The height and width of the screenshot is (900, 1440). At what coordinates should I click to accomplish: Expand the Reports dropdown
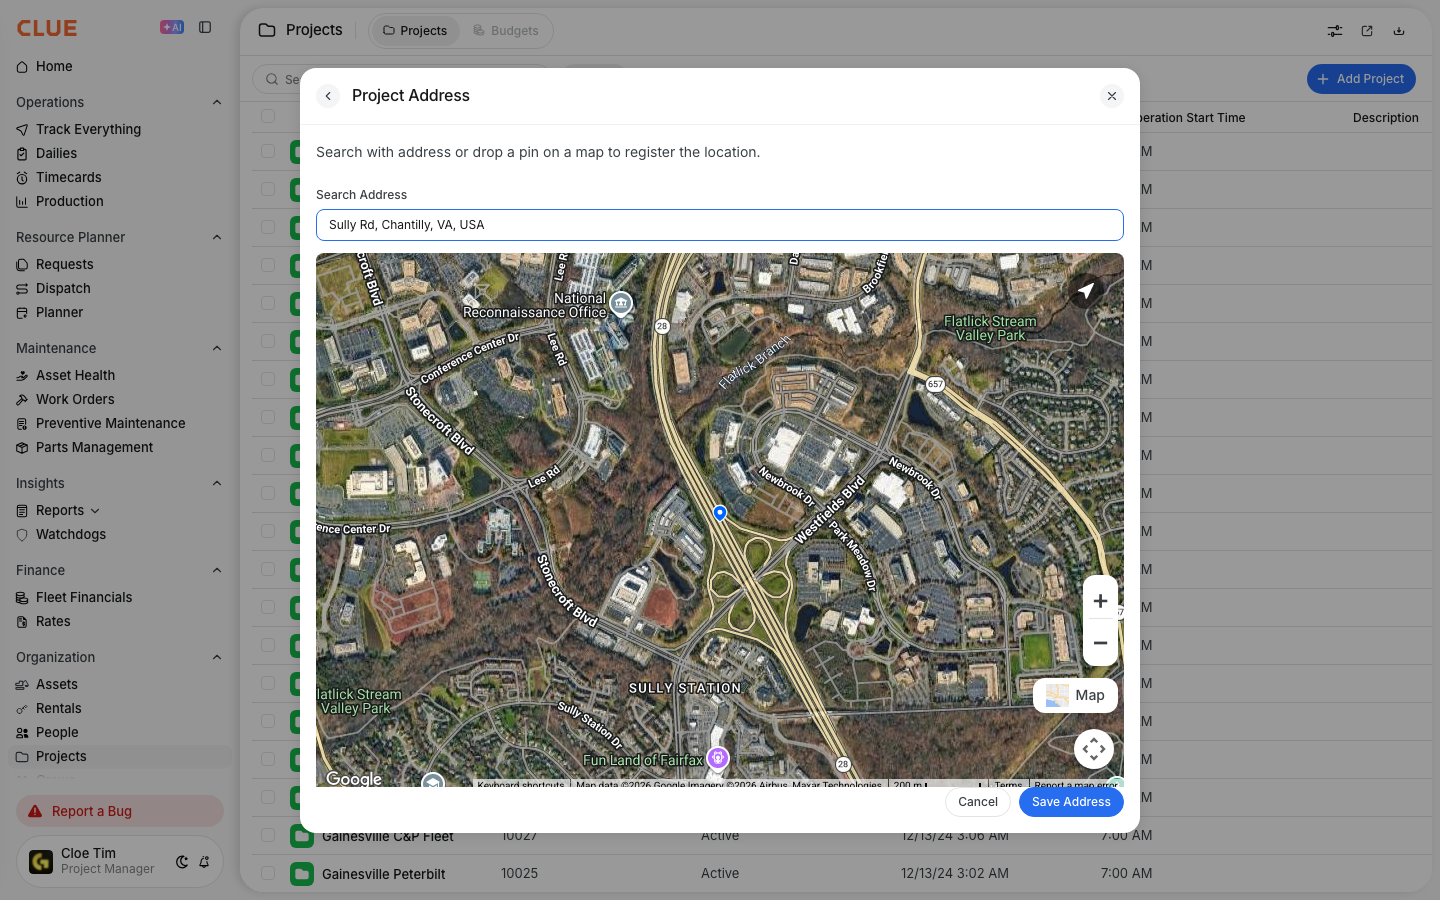tap(95, 511)
